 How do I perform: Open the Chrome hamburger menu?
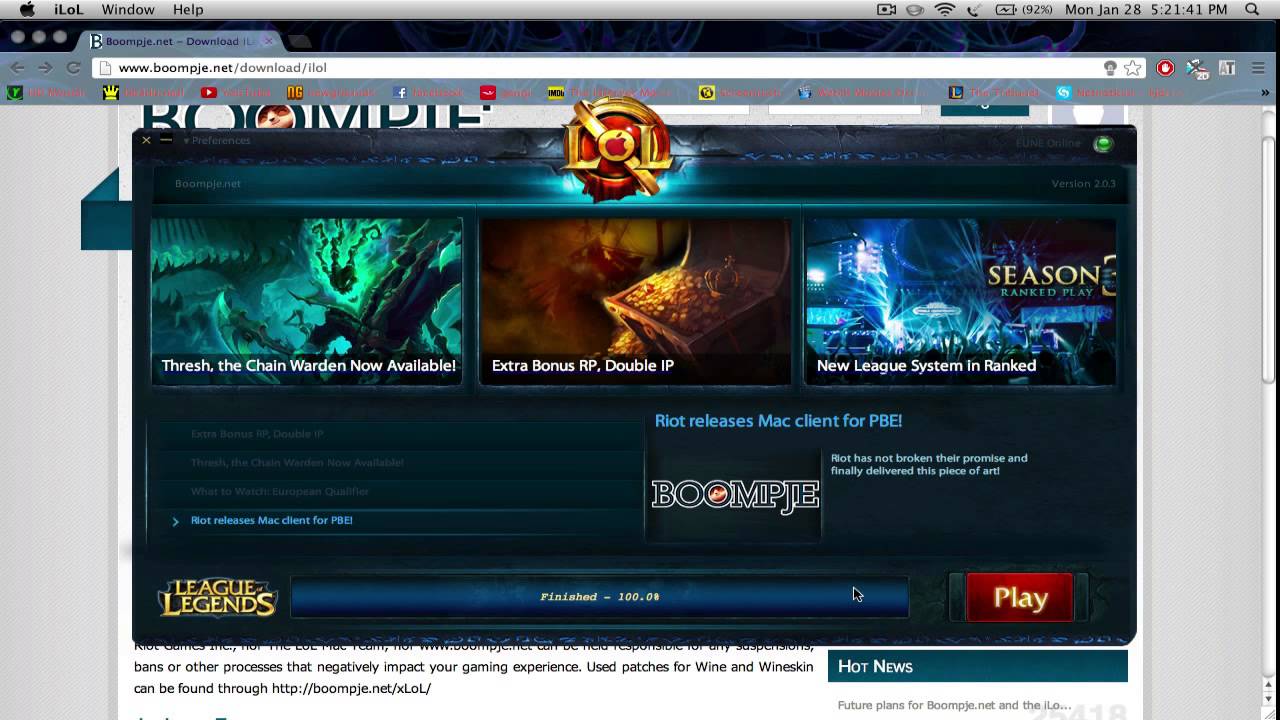click(1258, 68)
